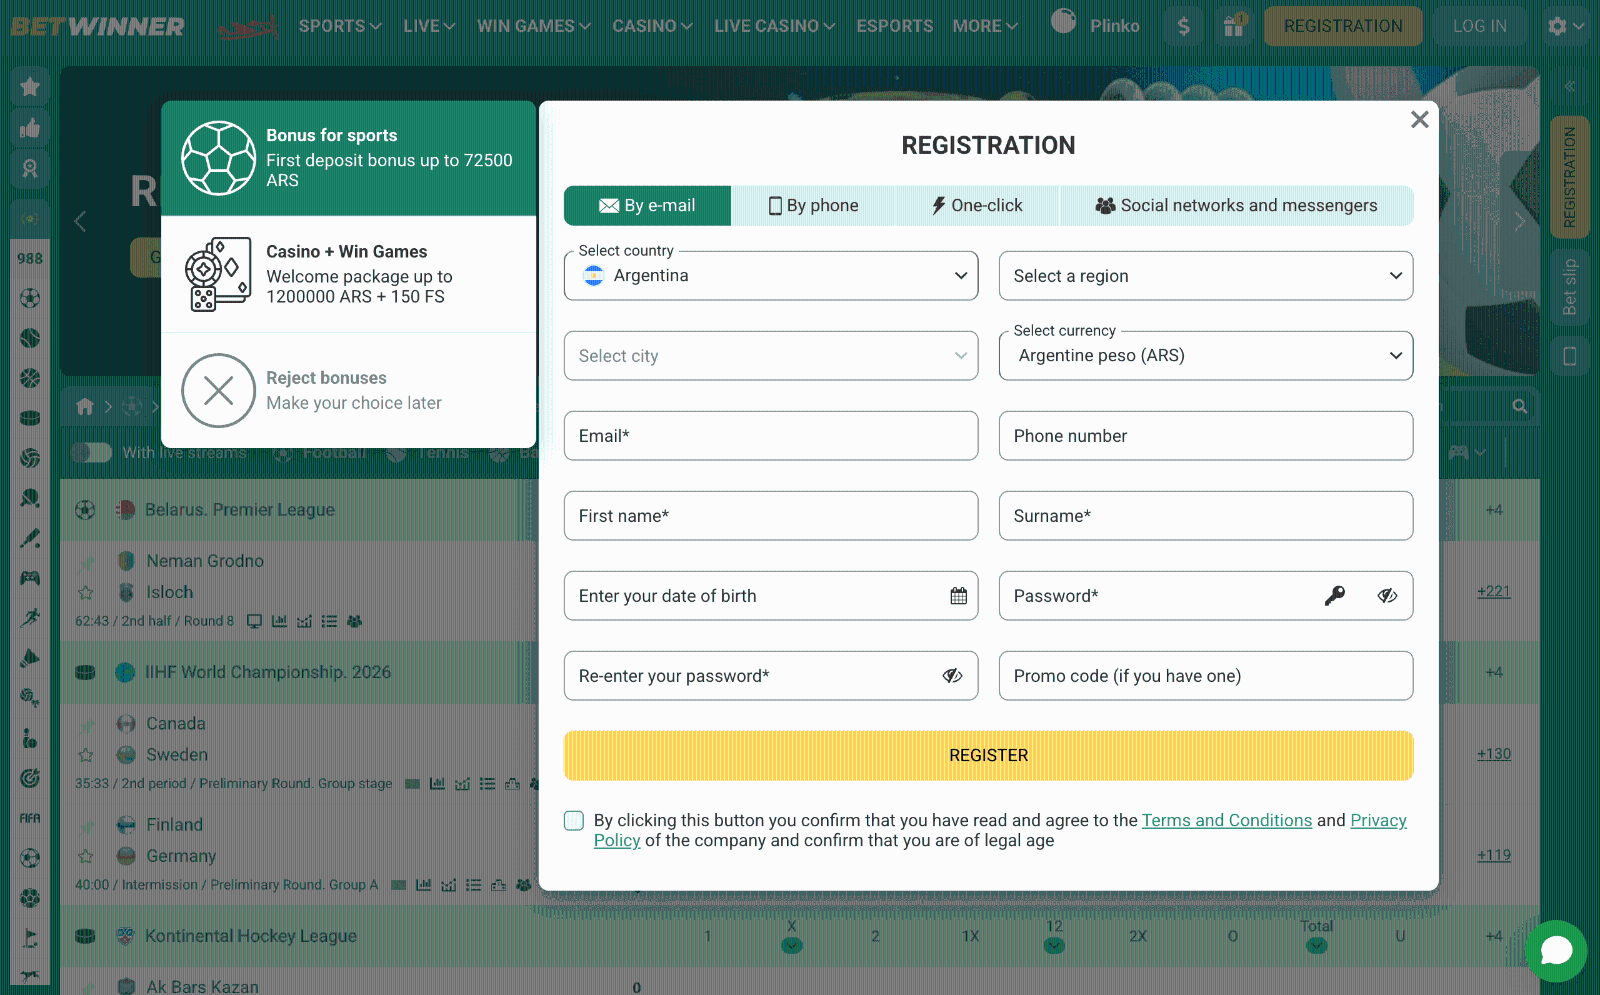Viewport: 1600px width, 995px height.
Task: Click the dollar payments icon
Action: coord(1183,26)
